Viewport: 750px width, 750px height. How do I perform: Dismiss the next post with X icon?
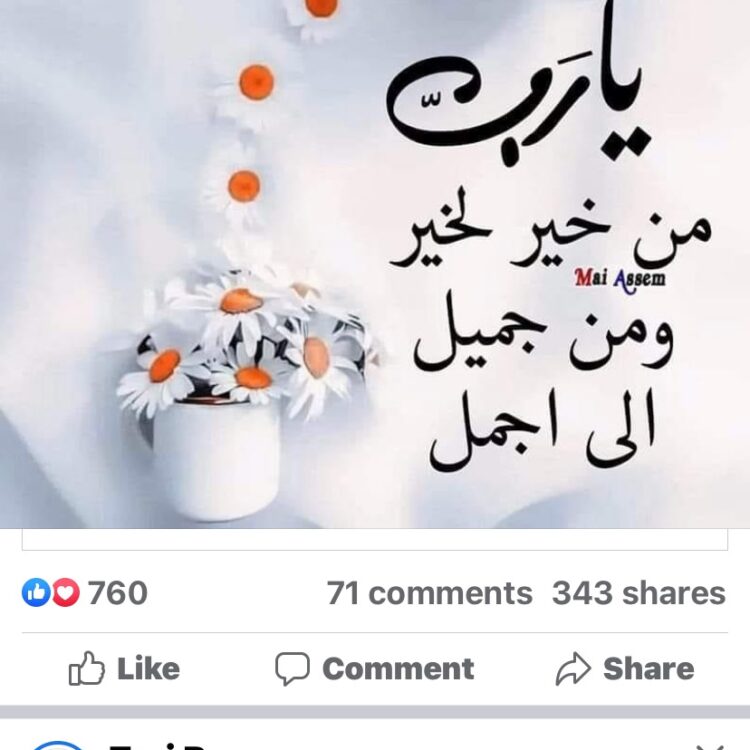click(x=711, y=747)
